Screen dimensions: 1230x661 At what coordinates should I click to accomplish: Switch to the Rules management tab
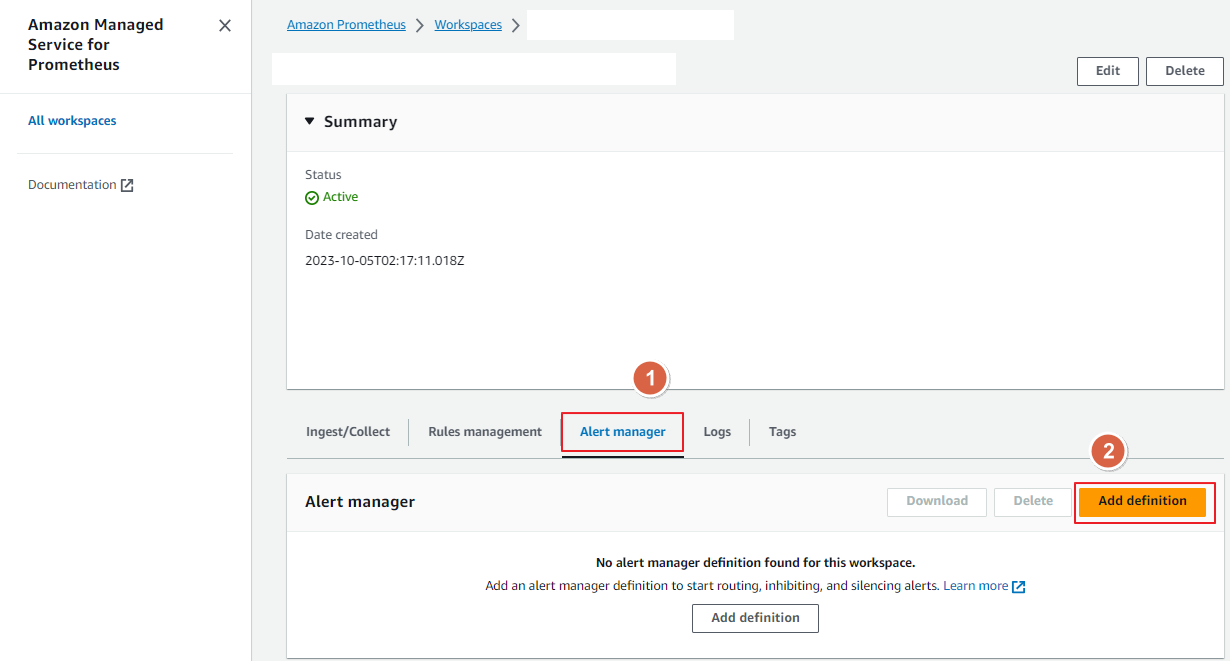(x=485, y=432)
